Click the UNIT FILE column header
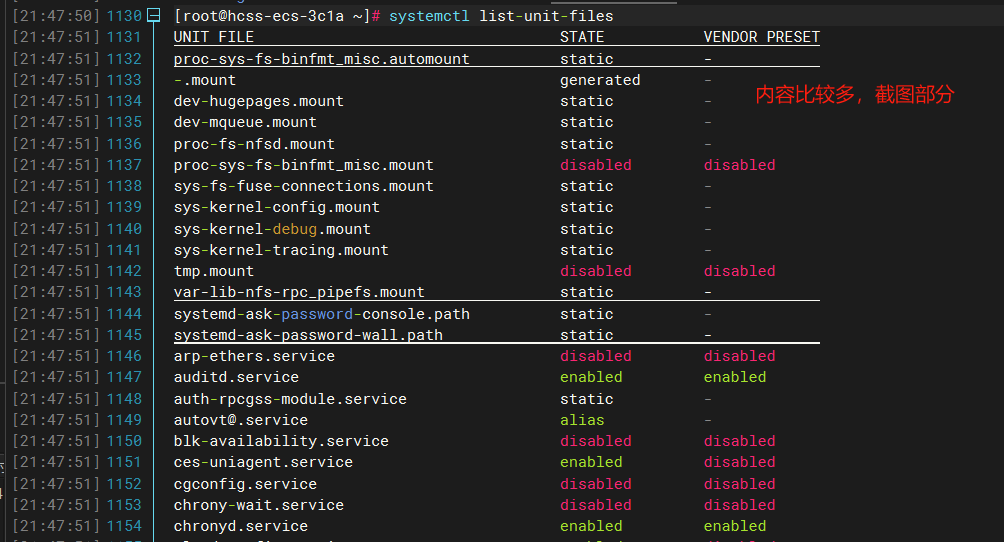This screenshot has width=1004, height=542. (x=214, y=37)
